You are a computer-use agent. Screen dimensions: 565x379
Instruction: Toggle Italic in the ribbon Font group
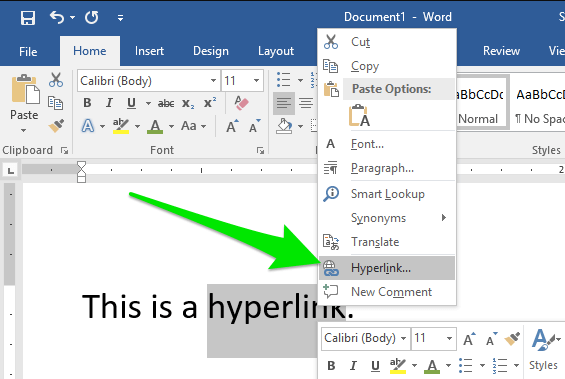click(109, 103)
